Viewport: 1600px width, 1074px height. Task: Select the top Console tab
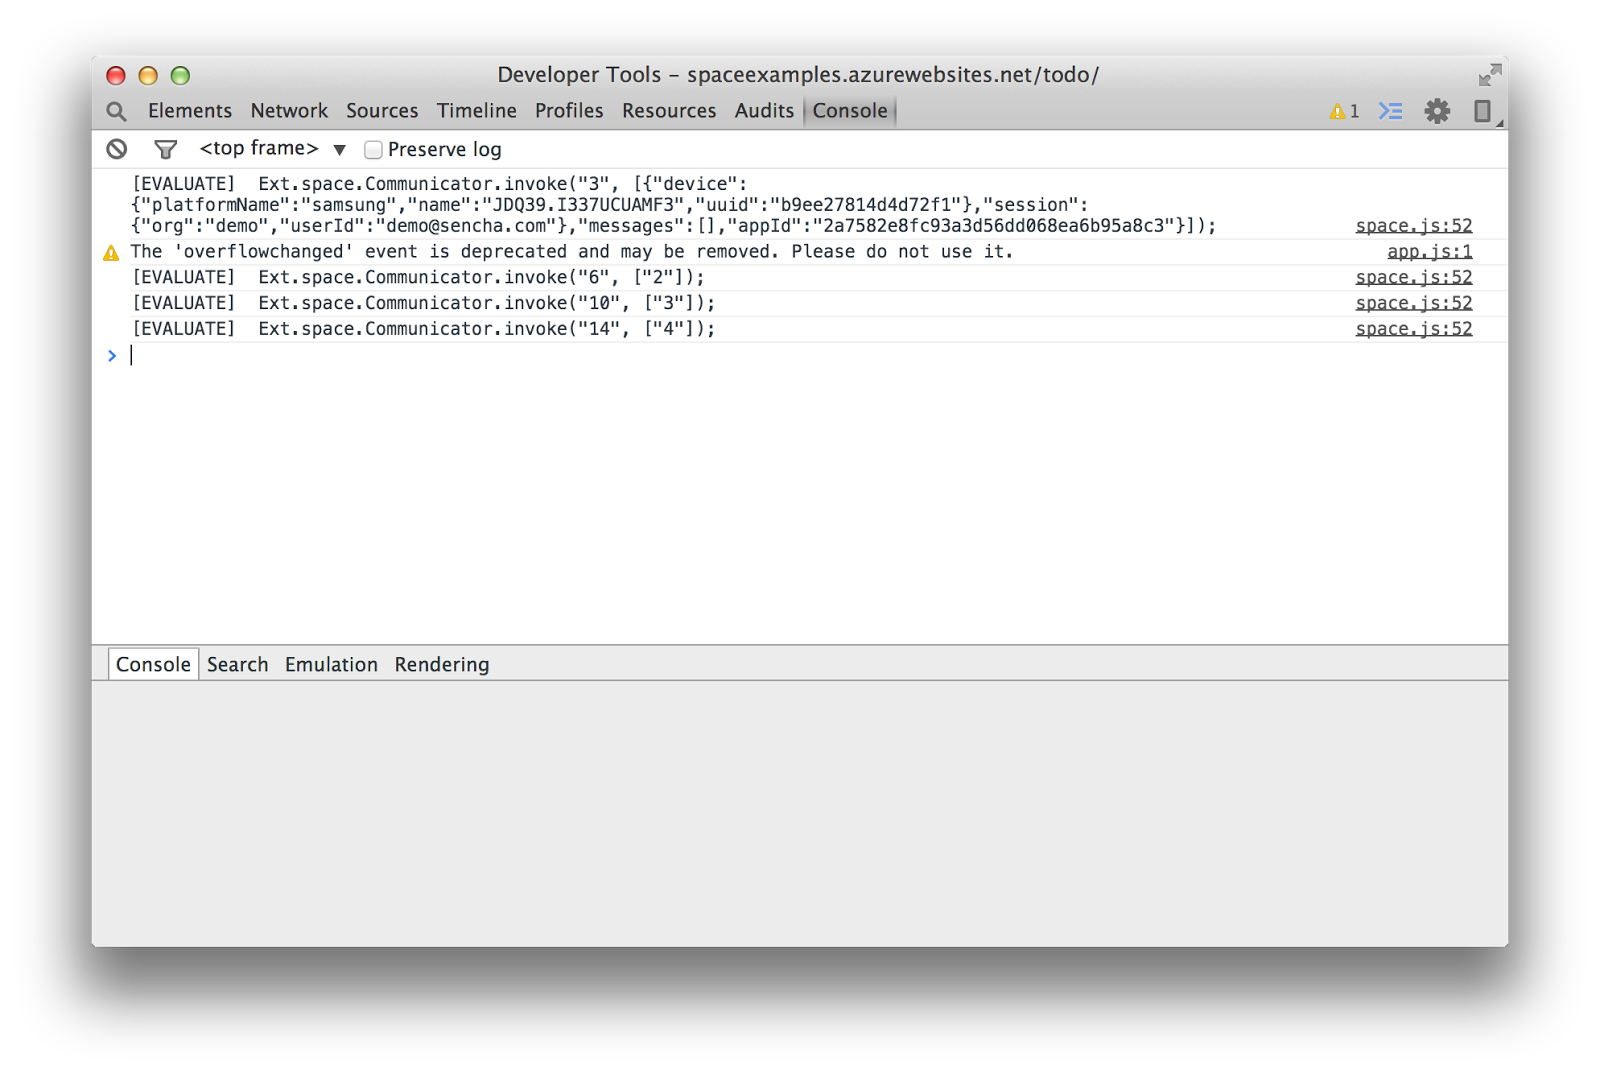tap(850, 111)
